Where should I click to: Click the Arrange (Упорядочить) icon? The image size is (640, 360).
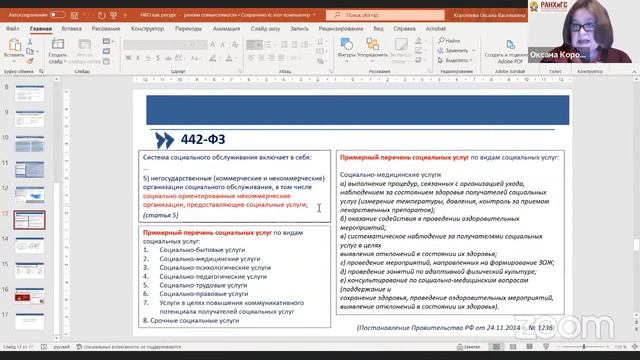point(372,44)
